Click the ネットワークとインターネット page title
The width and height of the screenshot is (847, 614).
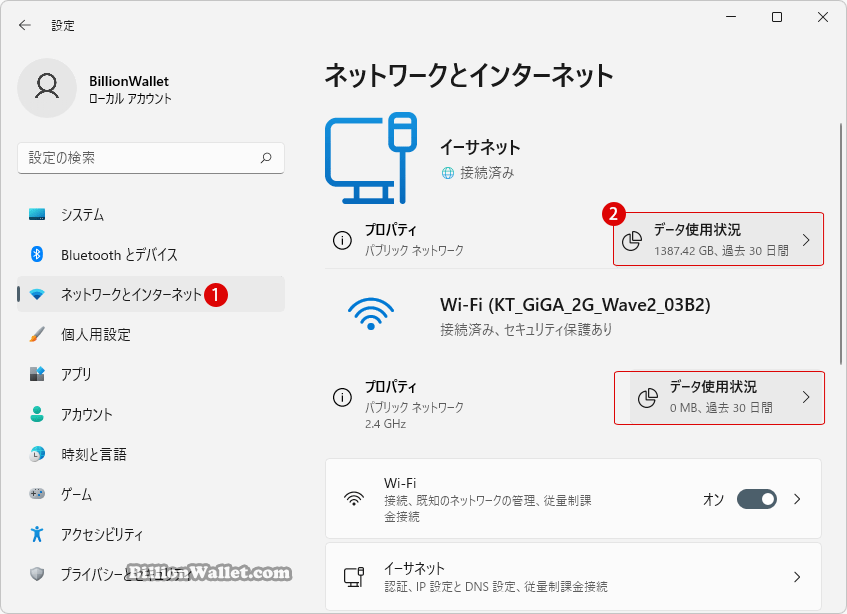click(469, 75)
